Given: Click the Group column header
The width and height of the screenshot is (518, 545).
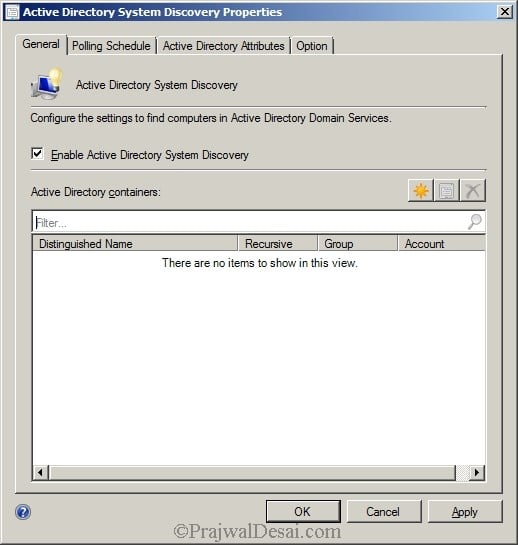Looking at the screenshot, I should [x=357, y=243].
